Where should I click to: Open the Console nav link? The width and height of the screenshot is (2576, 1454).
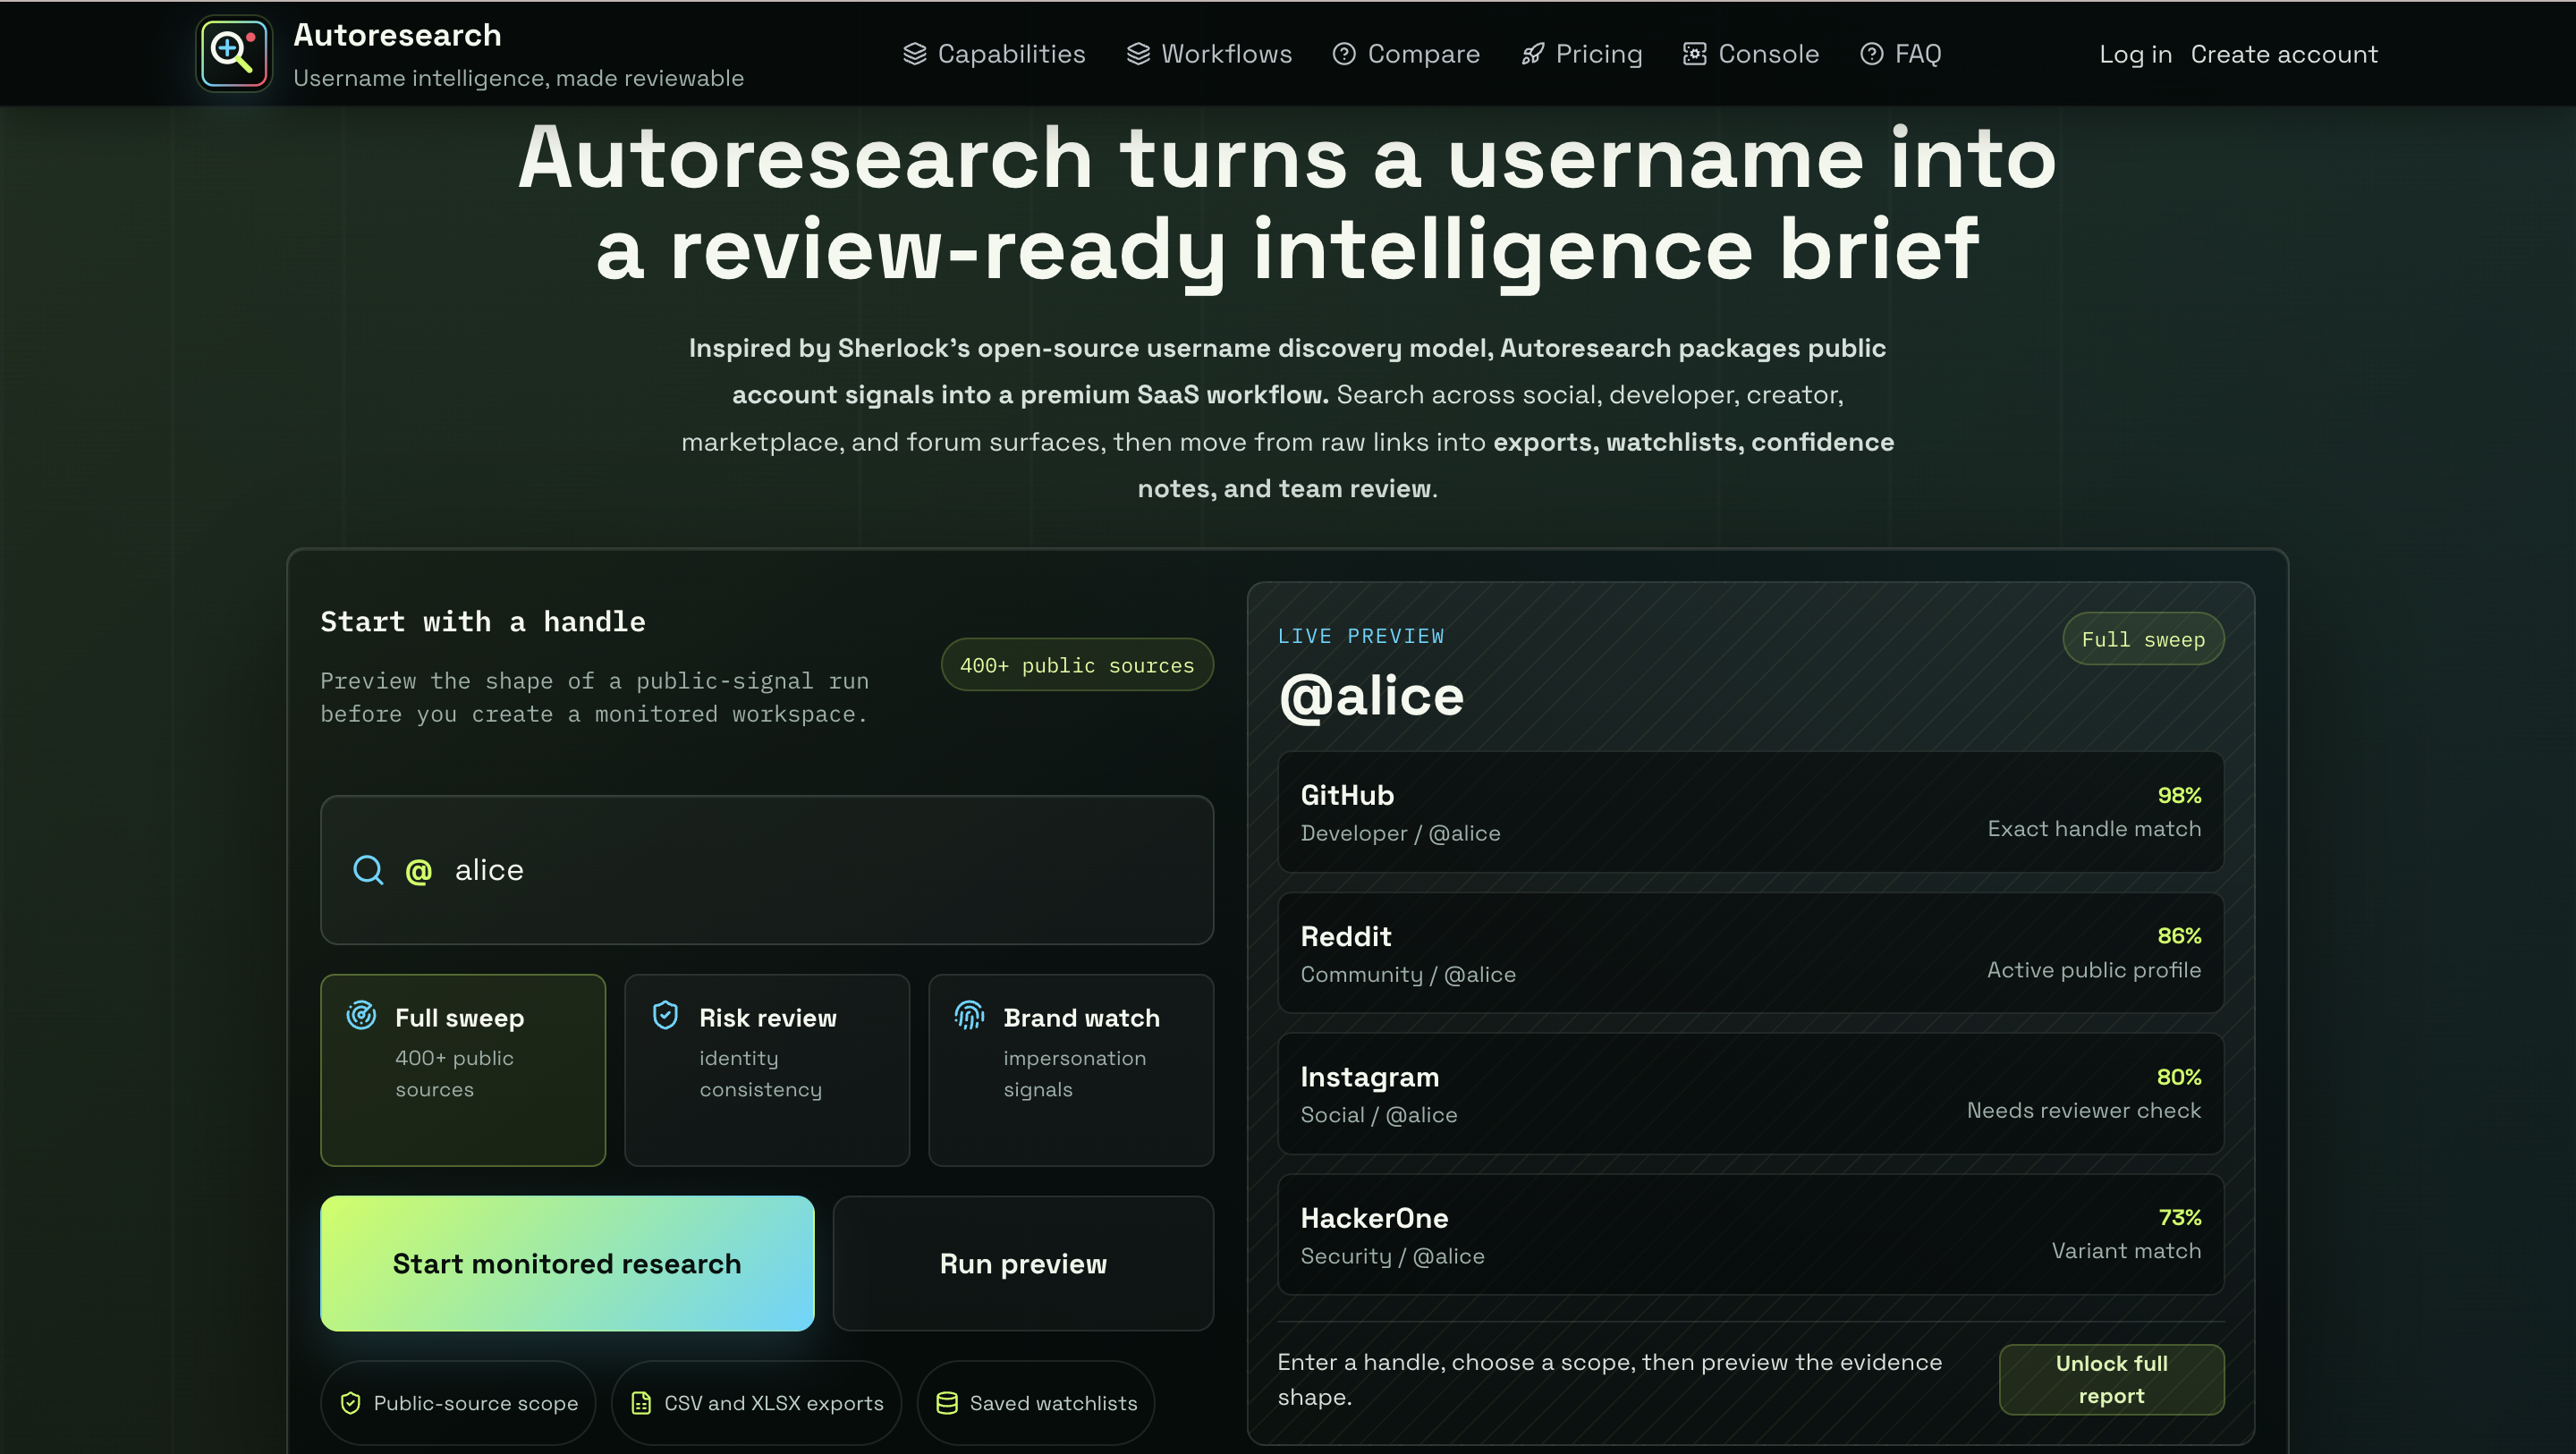coord(1750,54)
